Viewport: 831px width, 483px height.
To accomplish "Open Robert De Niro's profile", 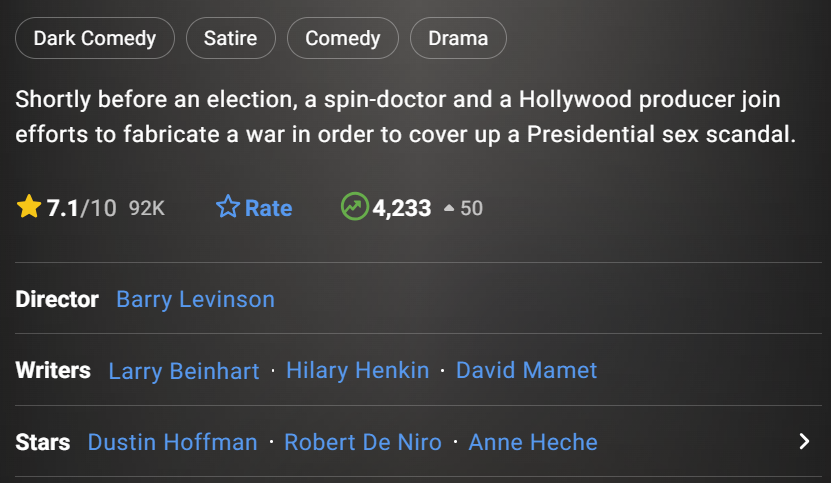I will (363, 442).
